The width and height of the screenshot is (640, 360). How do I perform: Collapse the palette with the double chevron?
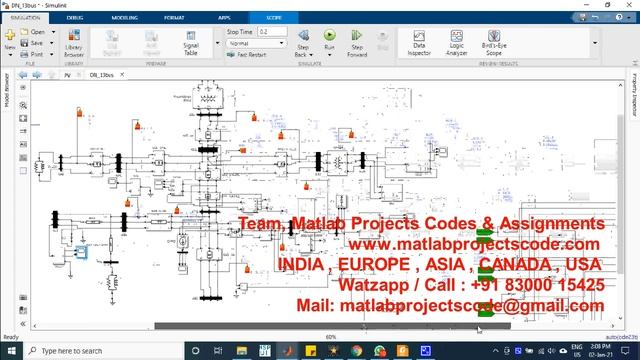[23, 324]
